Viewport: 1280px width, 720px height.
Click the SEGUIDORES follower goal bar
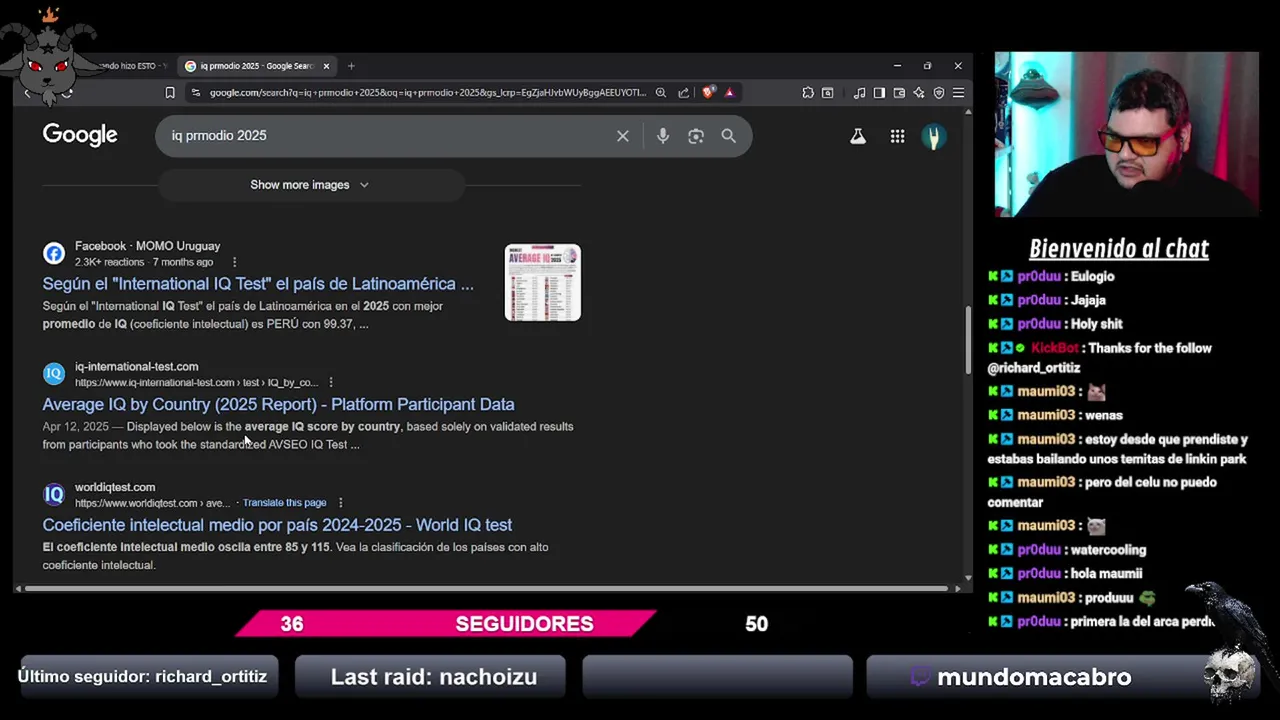pos(445,624)
